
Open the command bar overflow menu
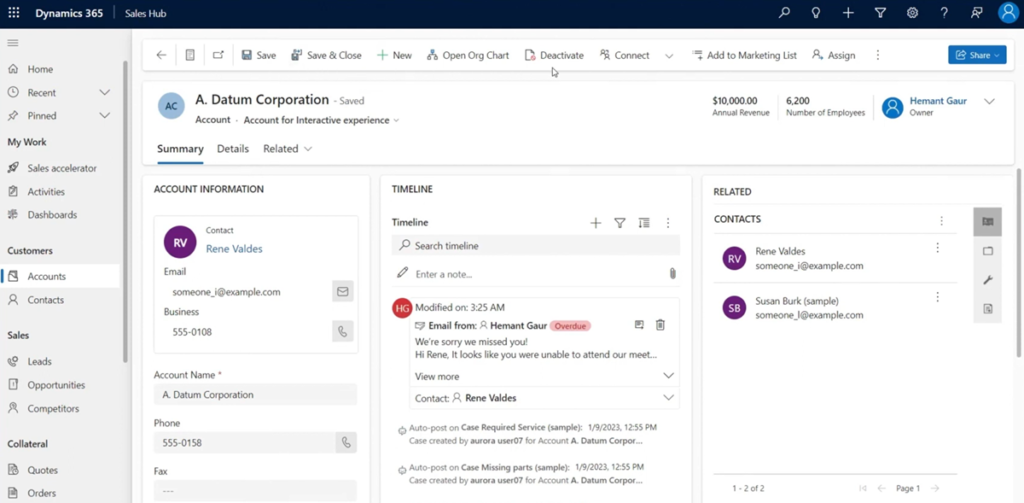coord(878,56)
